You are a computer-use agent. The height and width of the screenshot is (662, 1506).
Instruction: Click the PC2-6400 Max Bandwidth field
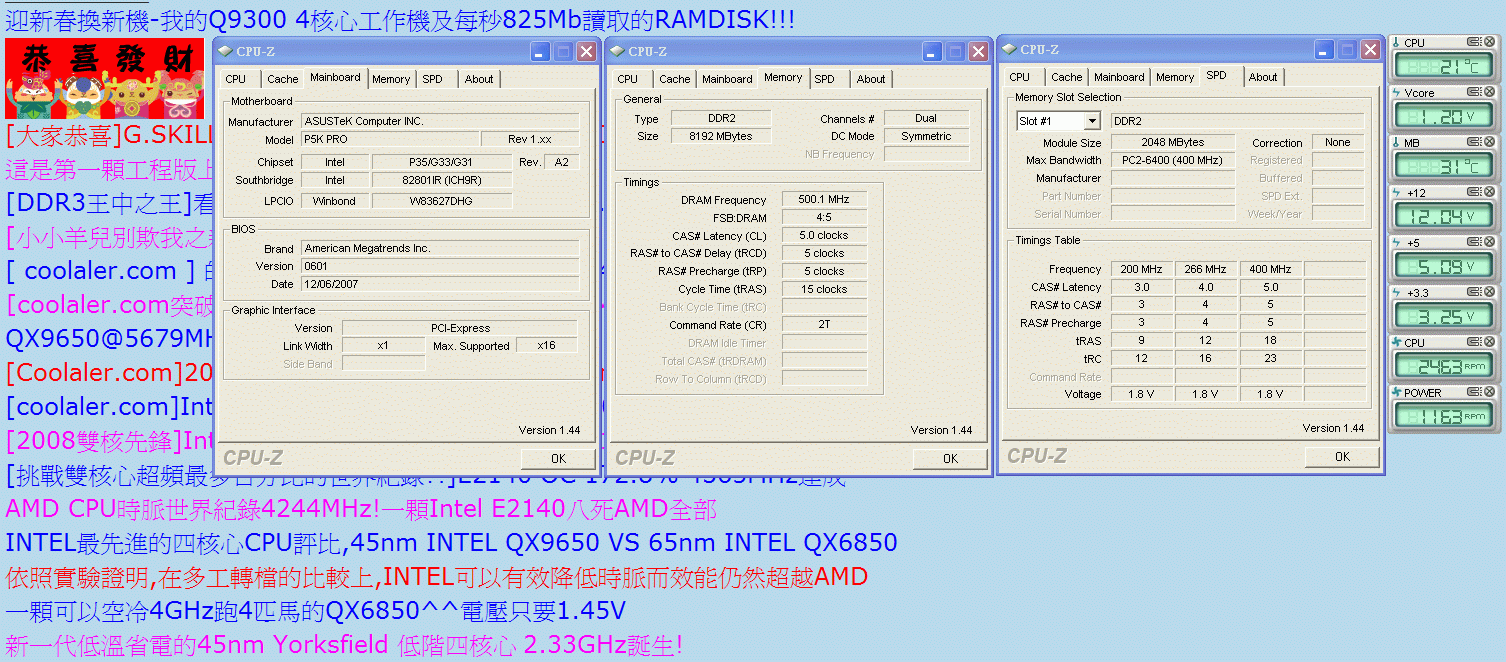tap(1172, 160)
